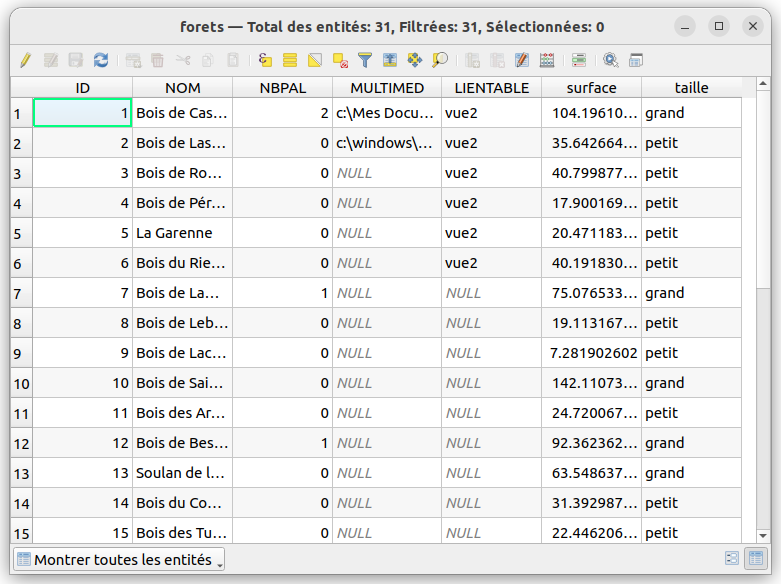Click the Bois de Leb… name cell

[183, 323]
